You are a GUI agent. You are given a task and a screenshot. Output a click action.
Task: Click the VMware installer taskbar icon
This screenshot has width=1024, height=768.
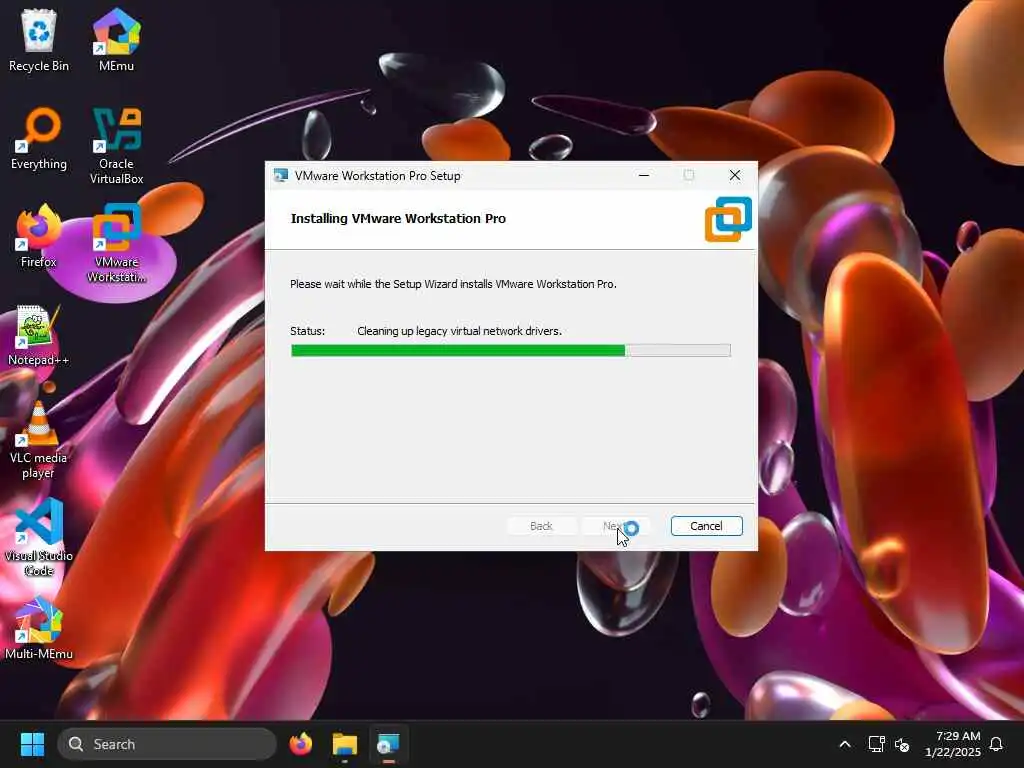coord(388,744)
